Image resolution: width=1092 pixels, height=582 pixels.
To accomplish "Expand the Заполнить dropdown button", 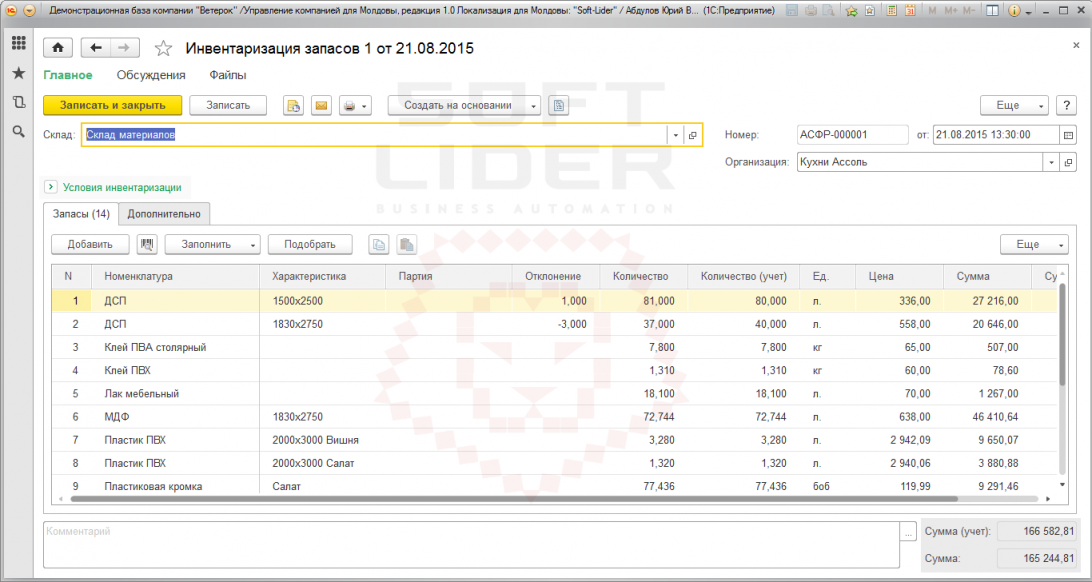I will [253, 244].
